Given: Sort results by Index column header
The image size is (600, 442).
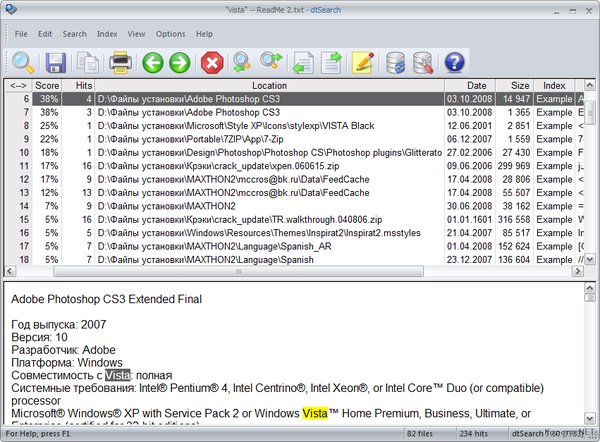Looking at the screenshot, I should point(554,85).
